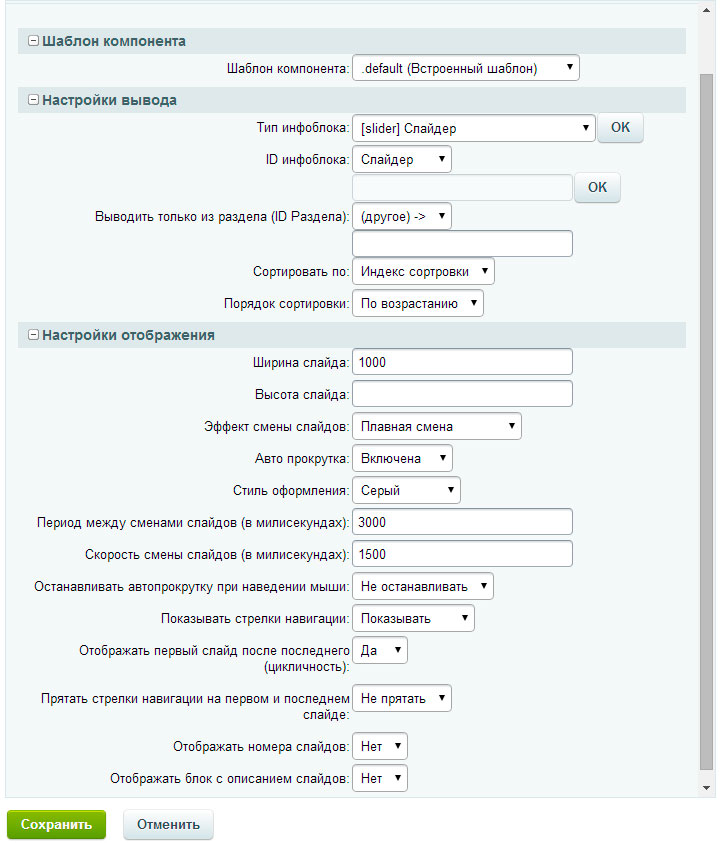Screen dimensions: 720x843
Task: Open the Стиль оформления dropdown
Action: [406, 490]
